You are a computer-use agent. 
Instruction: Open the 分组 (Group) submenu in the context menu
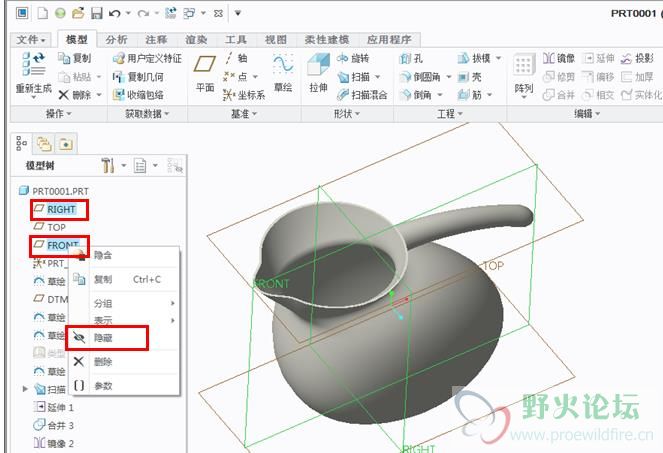pos(125,303)
